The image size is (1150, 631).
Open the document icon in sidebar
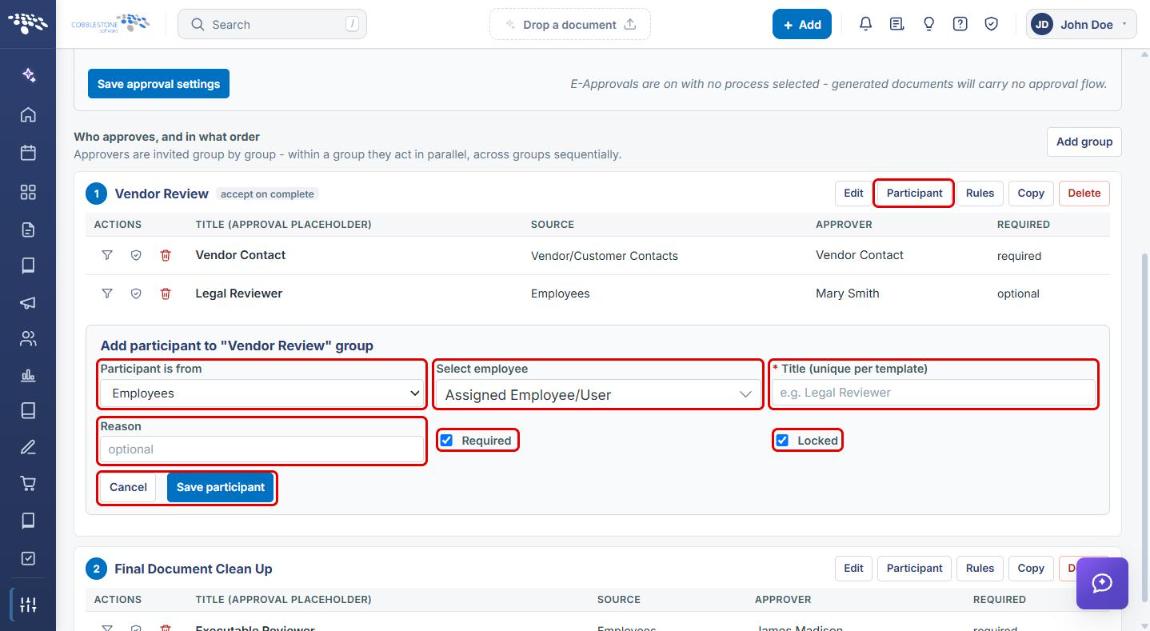coord(28,230)
